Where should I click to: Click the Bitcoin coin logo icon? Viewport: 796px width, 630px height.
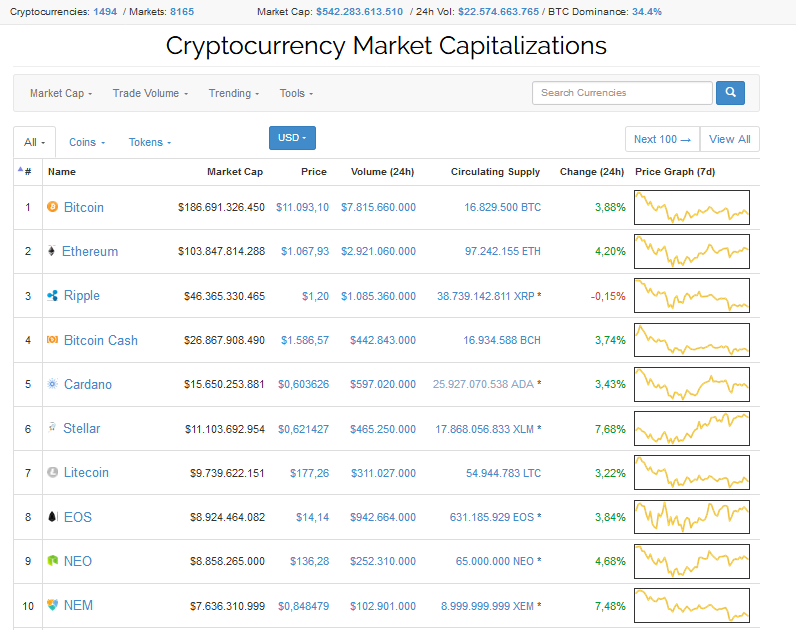52,207
